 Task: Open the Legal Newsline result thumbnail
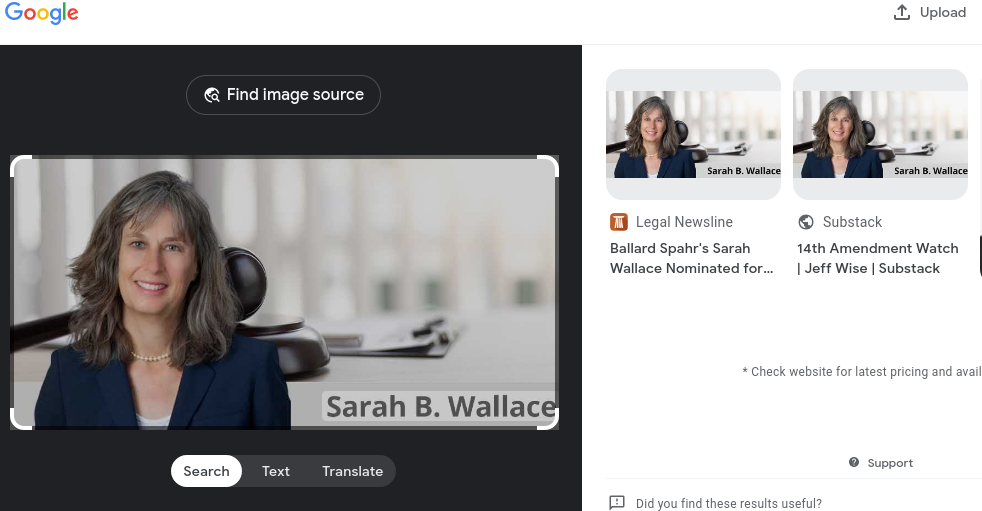pyautogui.click(x=693, y=134)
